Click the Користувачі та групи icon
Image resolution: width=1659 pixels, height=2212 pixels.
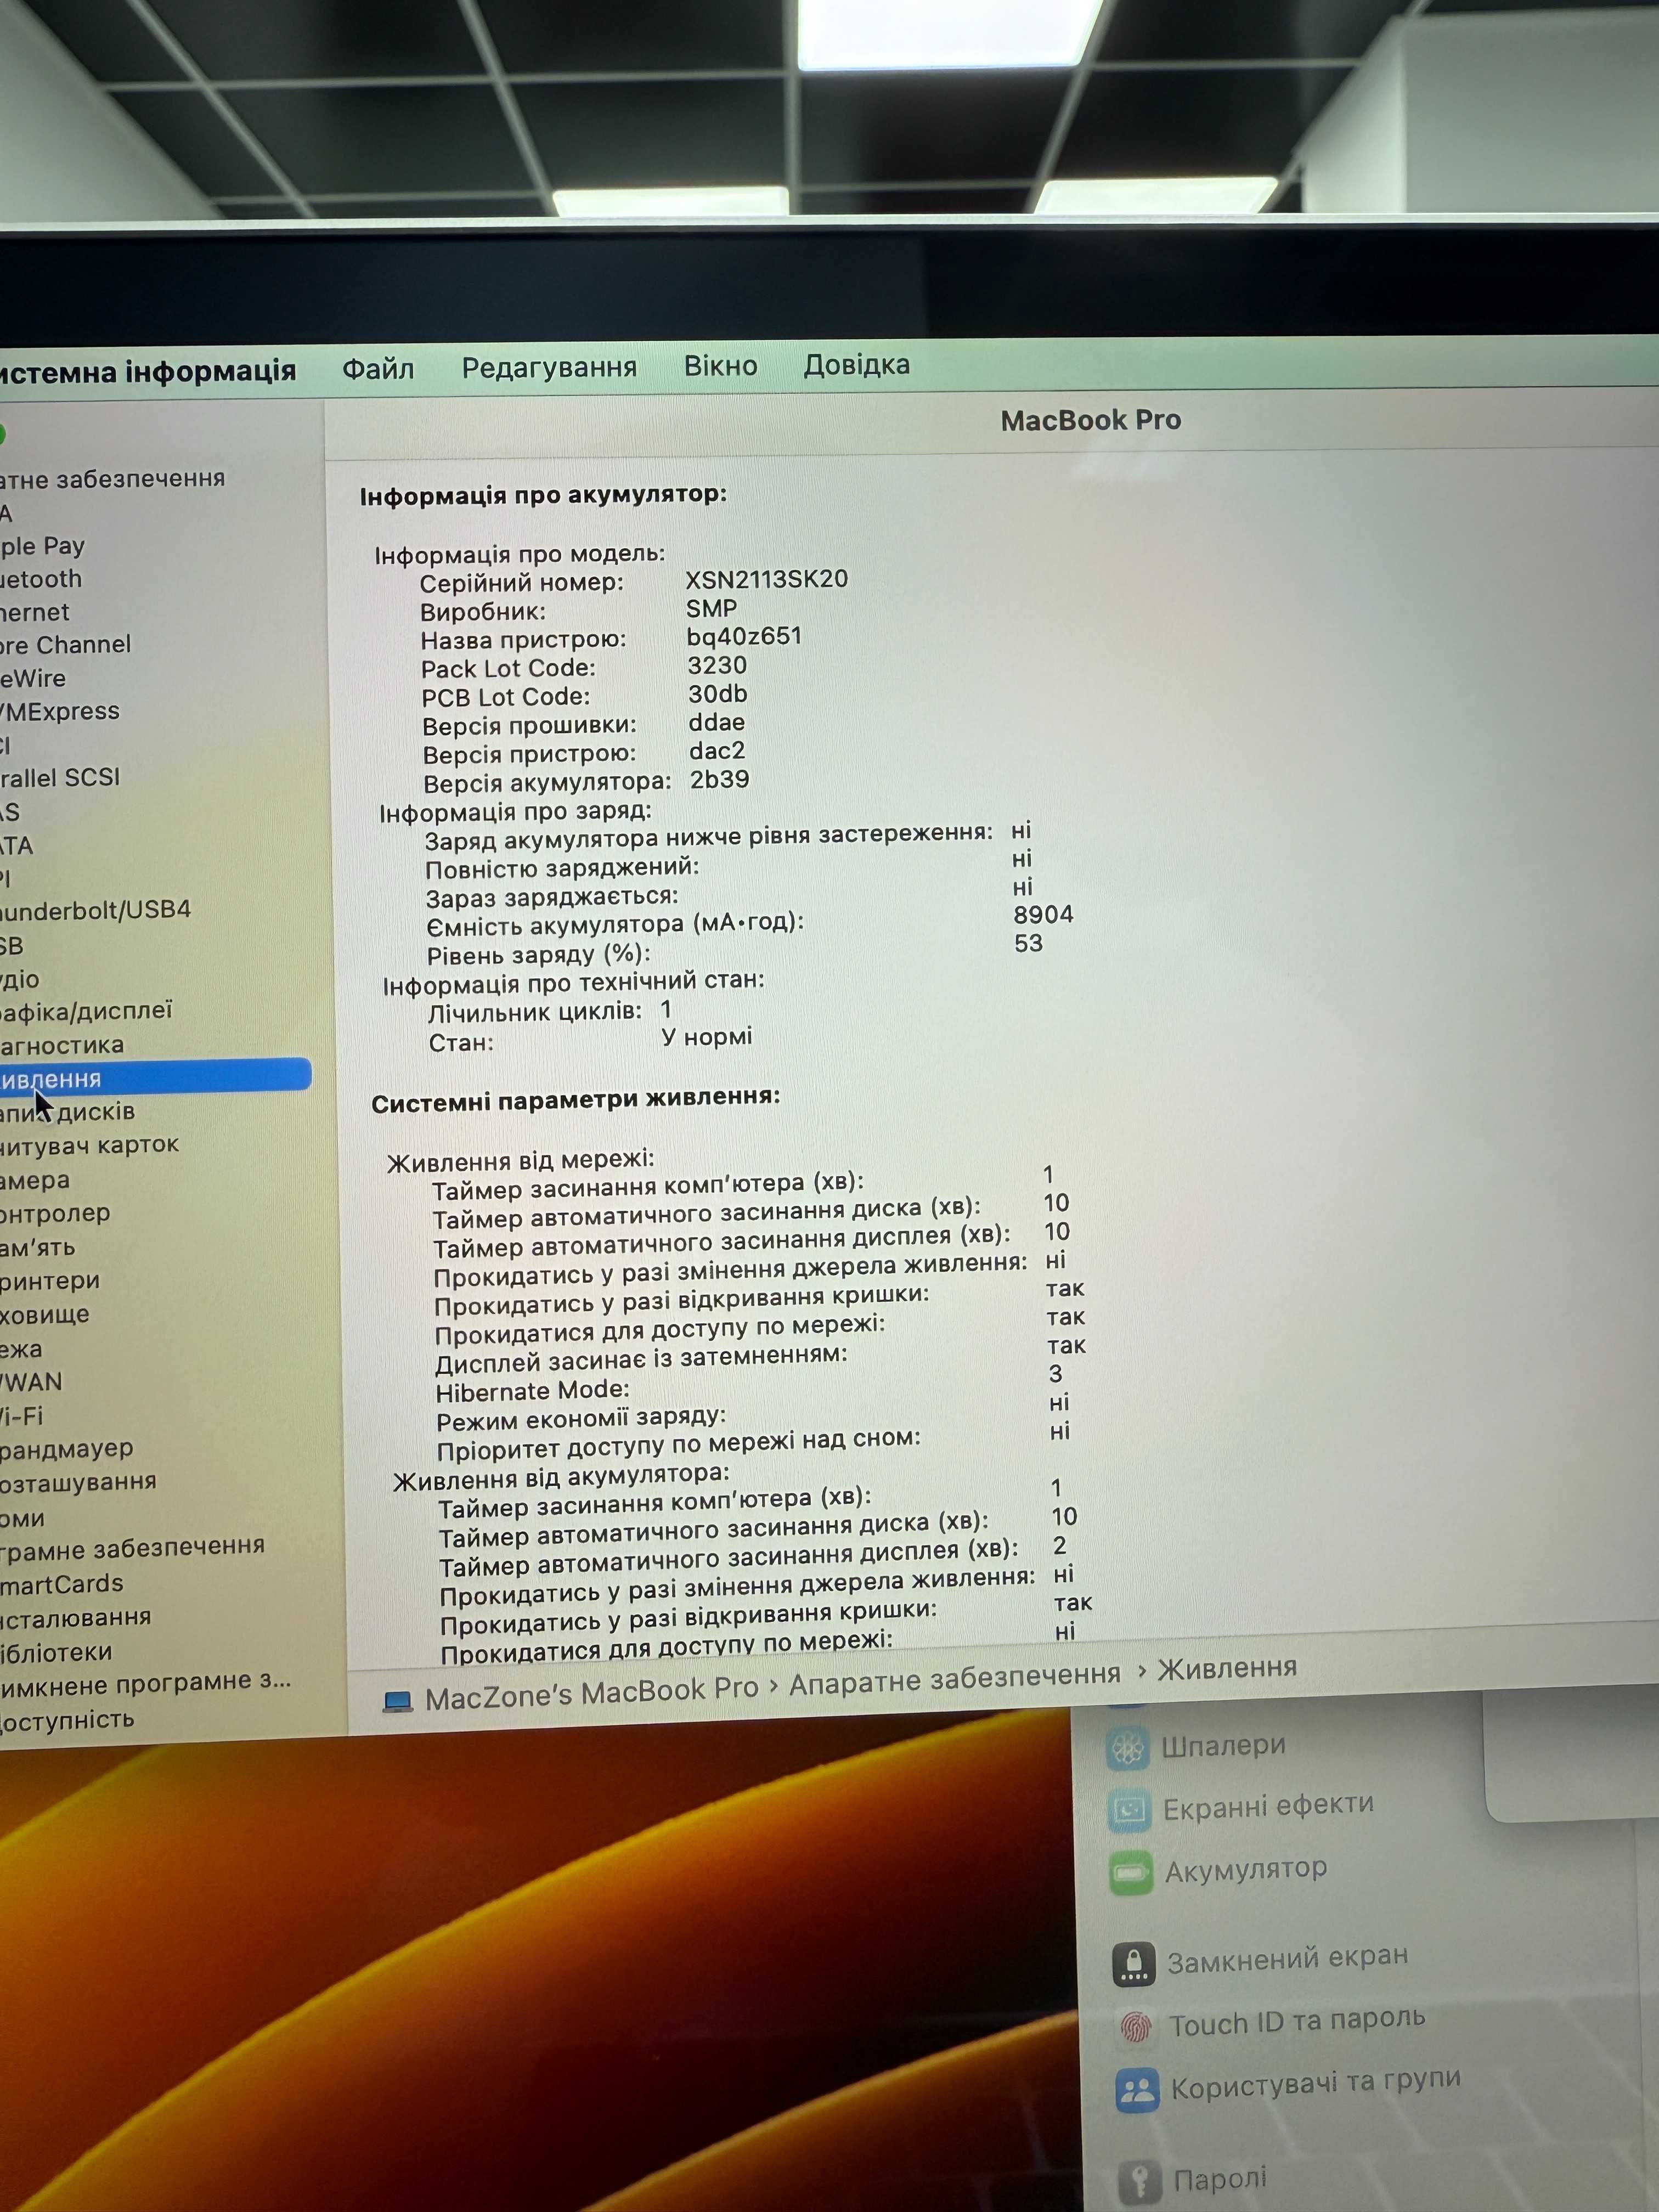tap(1138, 2090)
